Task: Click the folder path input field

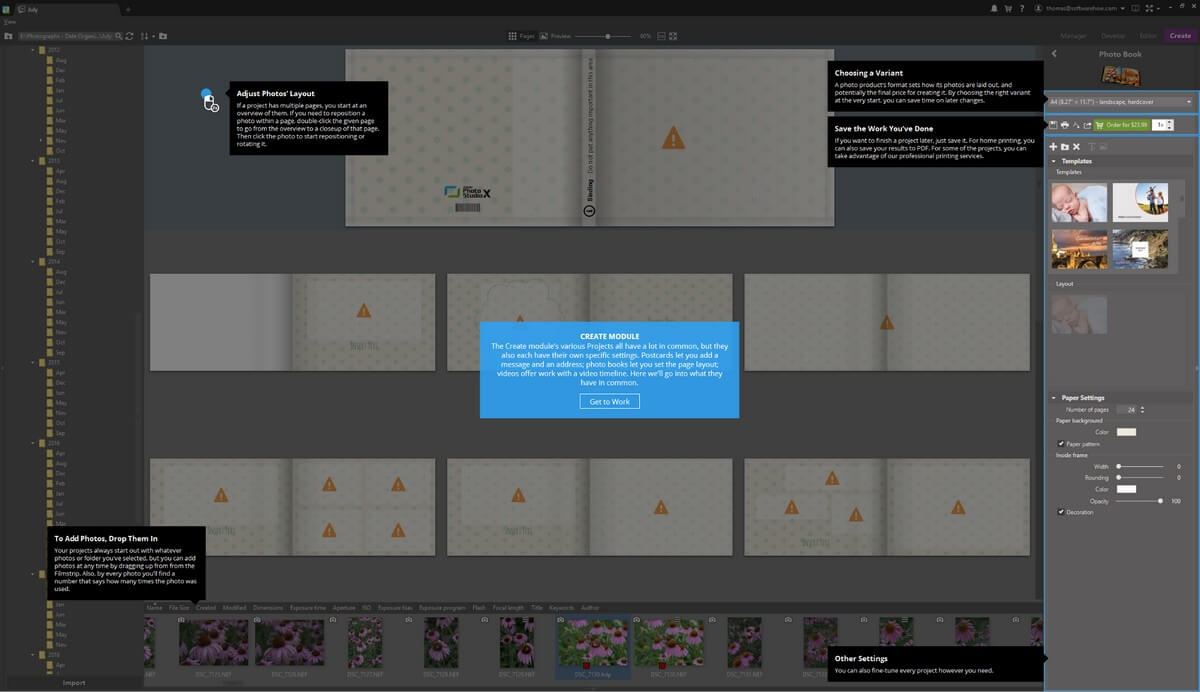Action: tap(66, 36)
